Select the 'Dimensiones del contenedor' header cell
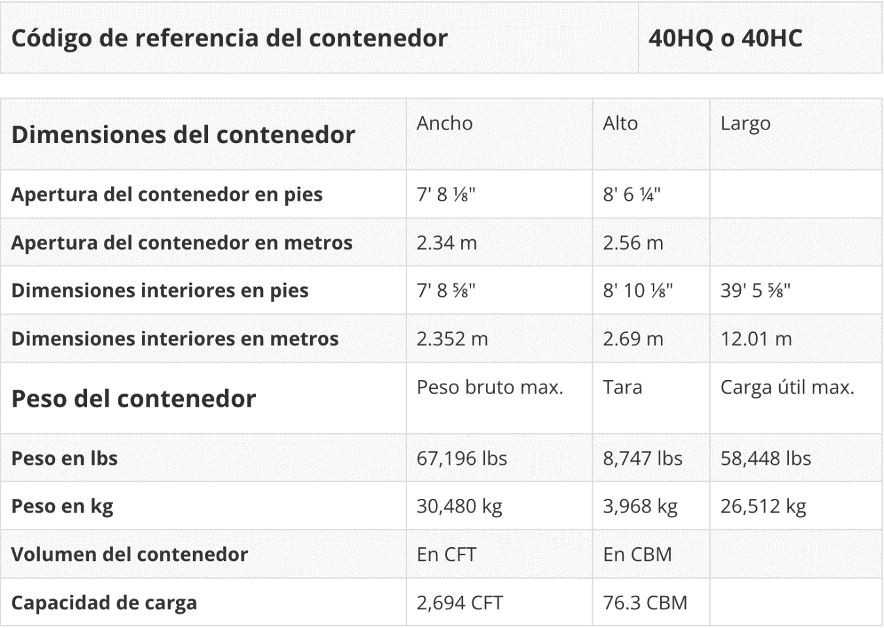The width and height of the screenshot is (884, 628). tap(183, 134)
